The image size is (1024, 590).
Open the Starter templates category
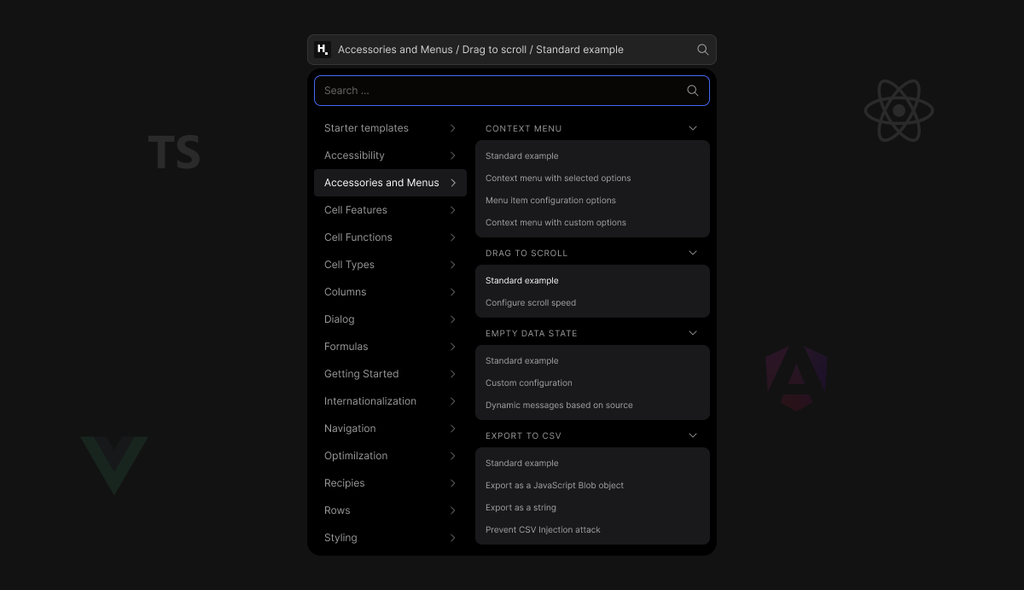point(391,128)
